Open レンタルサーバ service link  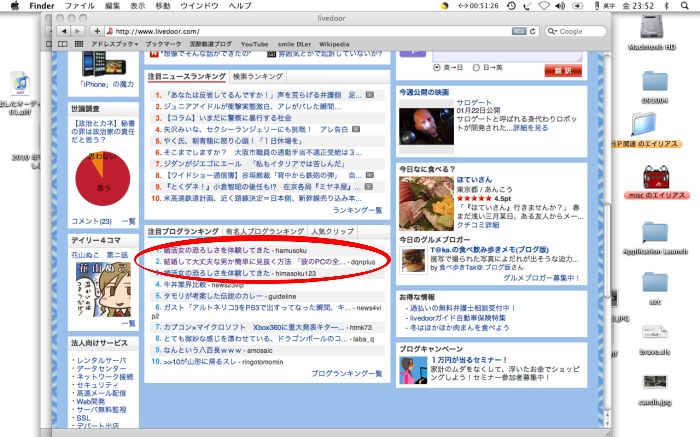coord(102,360)
